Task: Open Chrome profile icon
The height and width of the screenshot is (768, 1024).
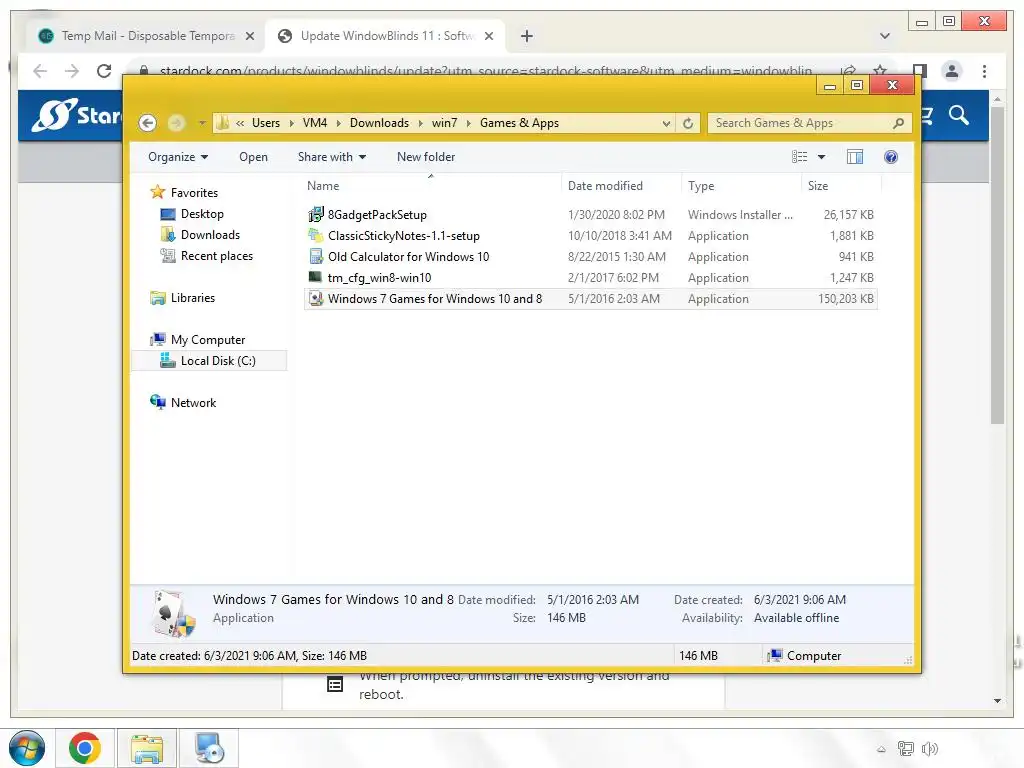Action: pyautogui.click(x=952, y=71)
